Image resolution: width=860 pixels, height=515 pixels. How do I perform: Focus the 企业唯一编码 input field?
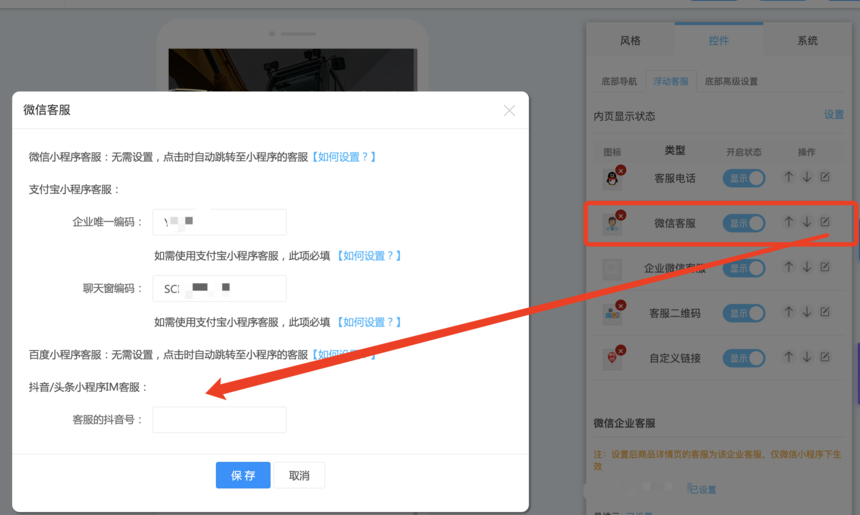(219, 222)
